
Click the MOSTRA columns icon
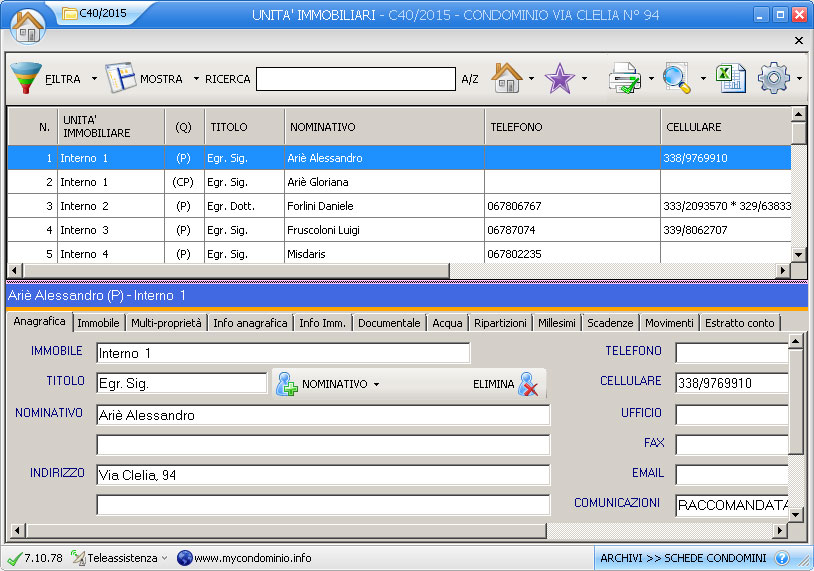[120, 78]
